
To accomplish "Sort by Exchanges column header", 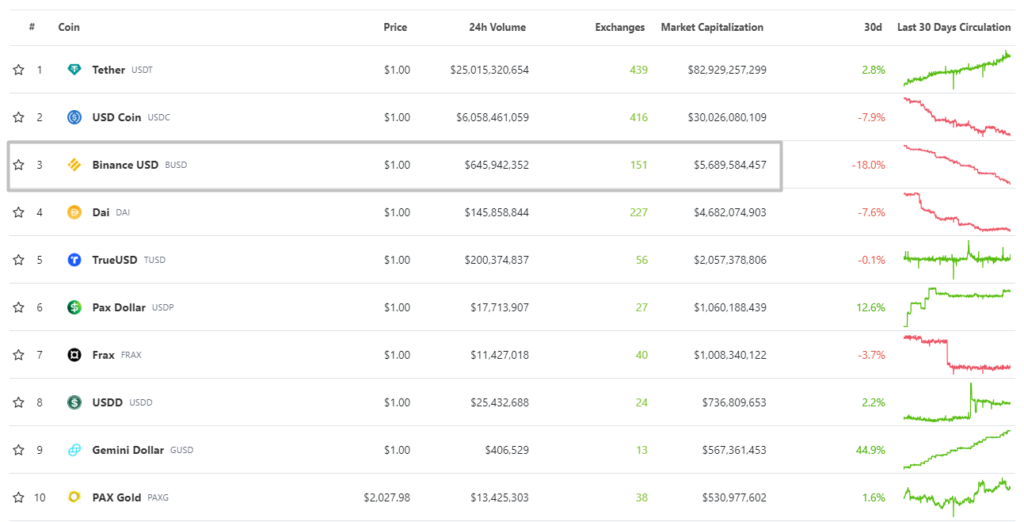I will (x=620, y=27).
